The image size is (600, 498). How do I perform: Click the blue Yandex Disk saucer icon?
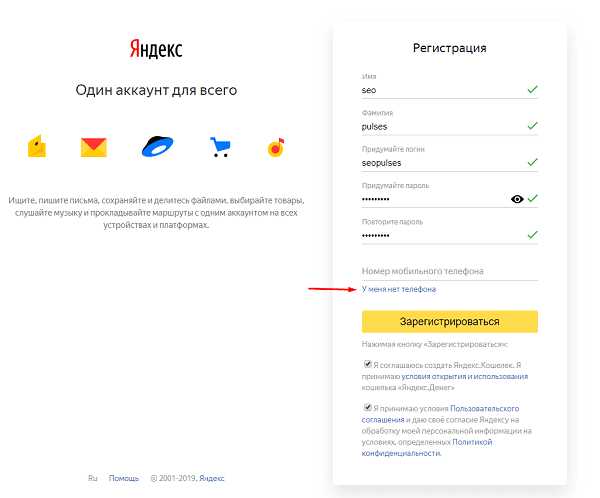pyautogui.click(x=157, y=146)
